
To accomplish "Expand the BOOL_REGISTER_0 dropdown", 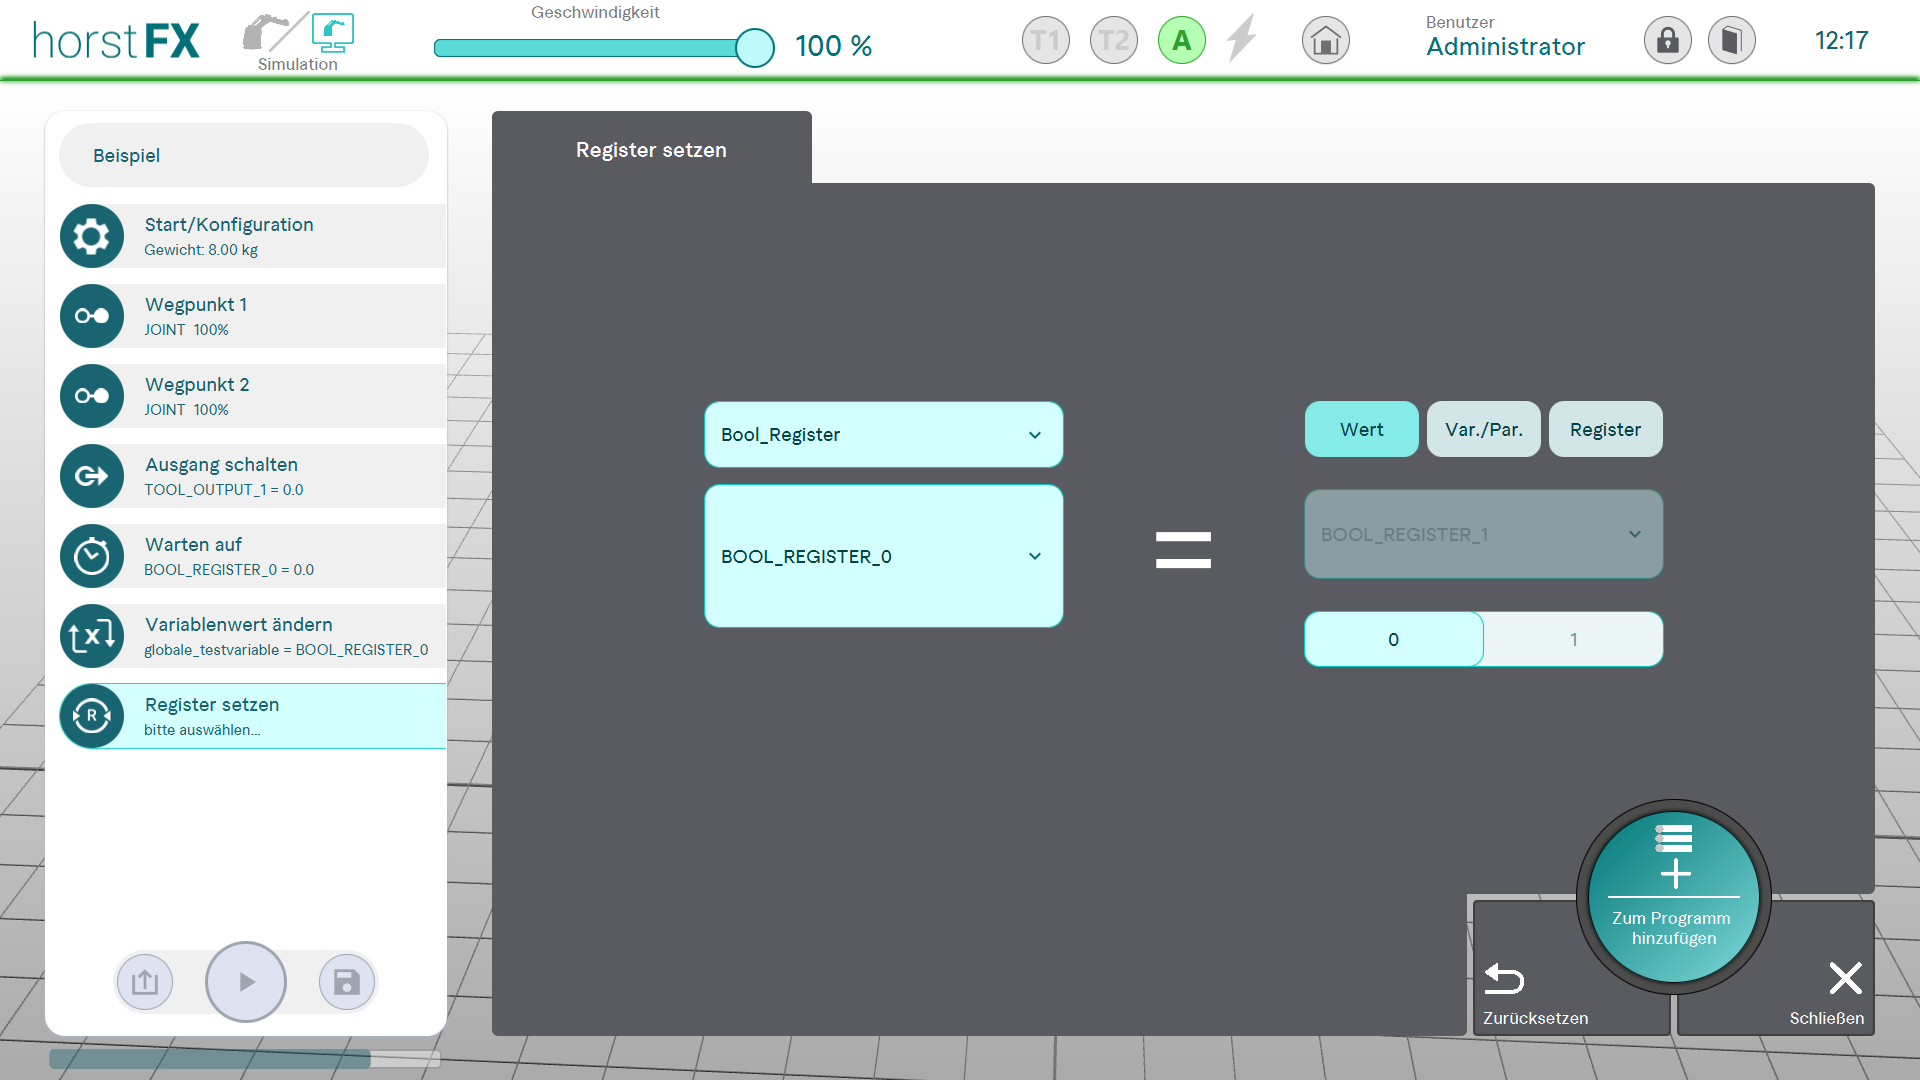I will 883,556.
